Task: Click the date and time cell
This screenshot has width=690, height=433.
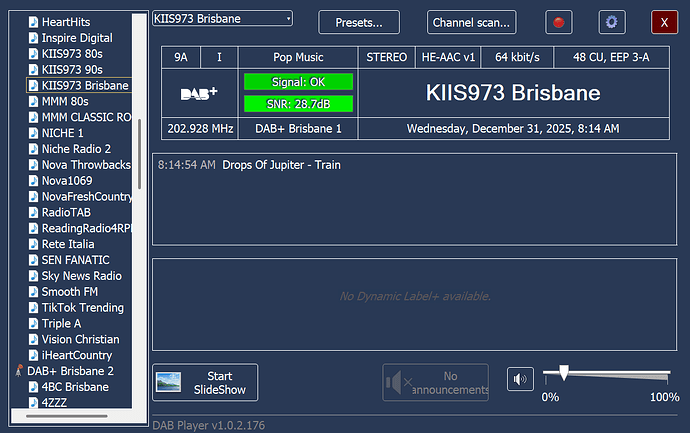Action: click(513, 128)
